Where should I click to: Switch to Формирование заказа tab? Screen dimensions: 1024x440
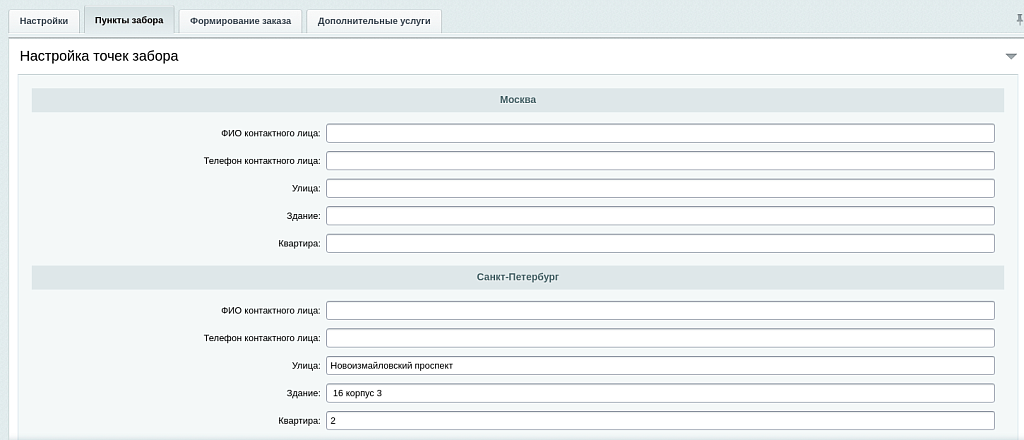pos(240,21)
